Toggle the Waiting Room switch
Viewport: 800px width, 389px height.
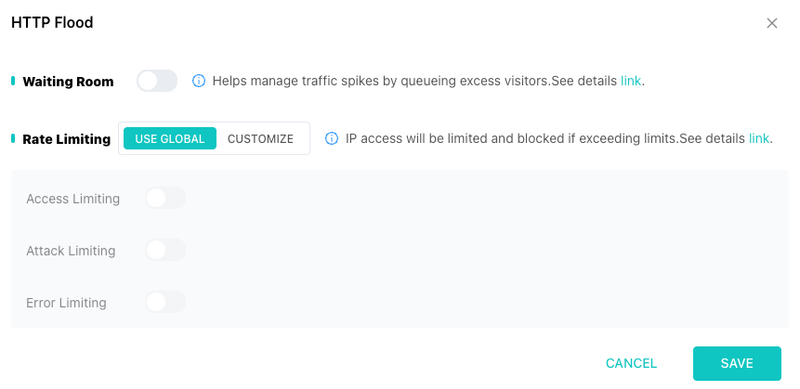(157, 81)
